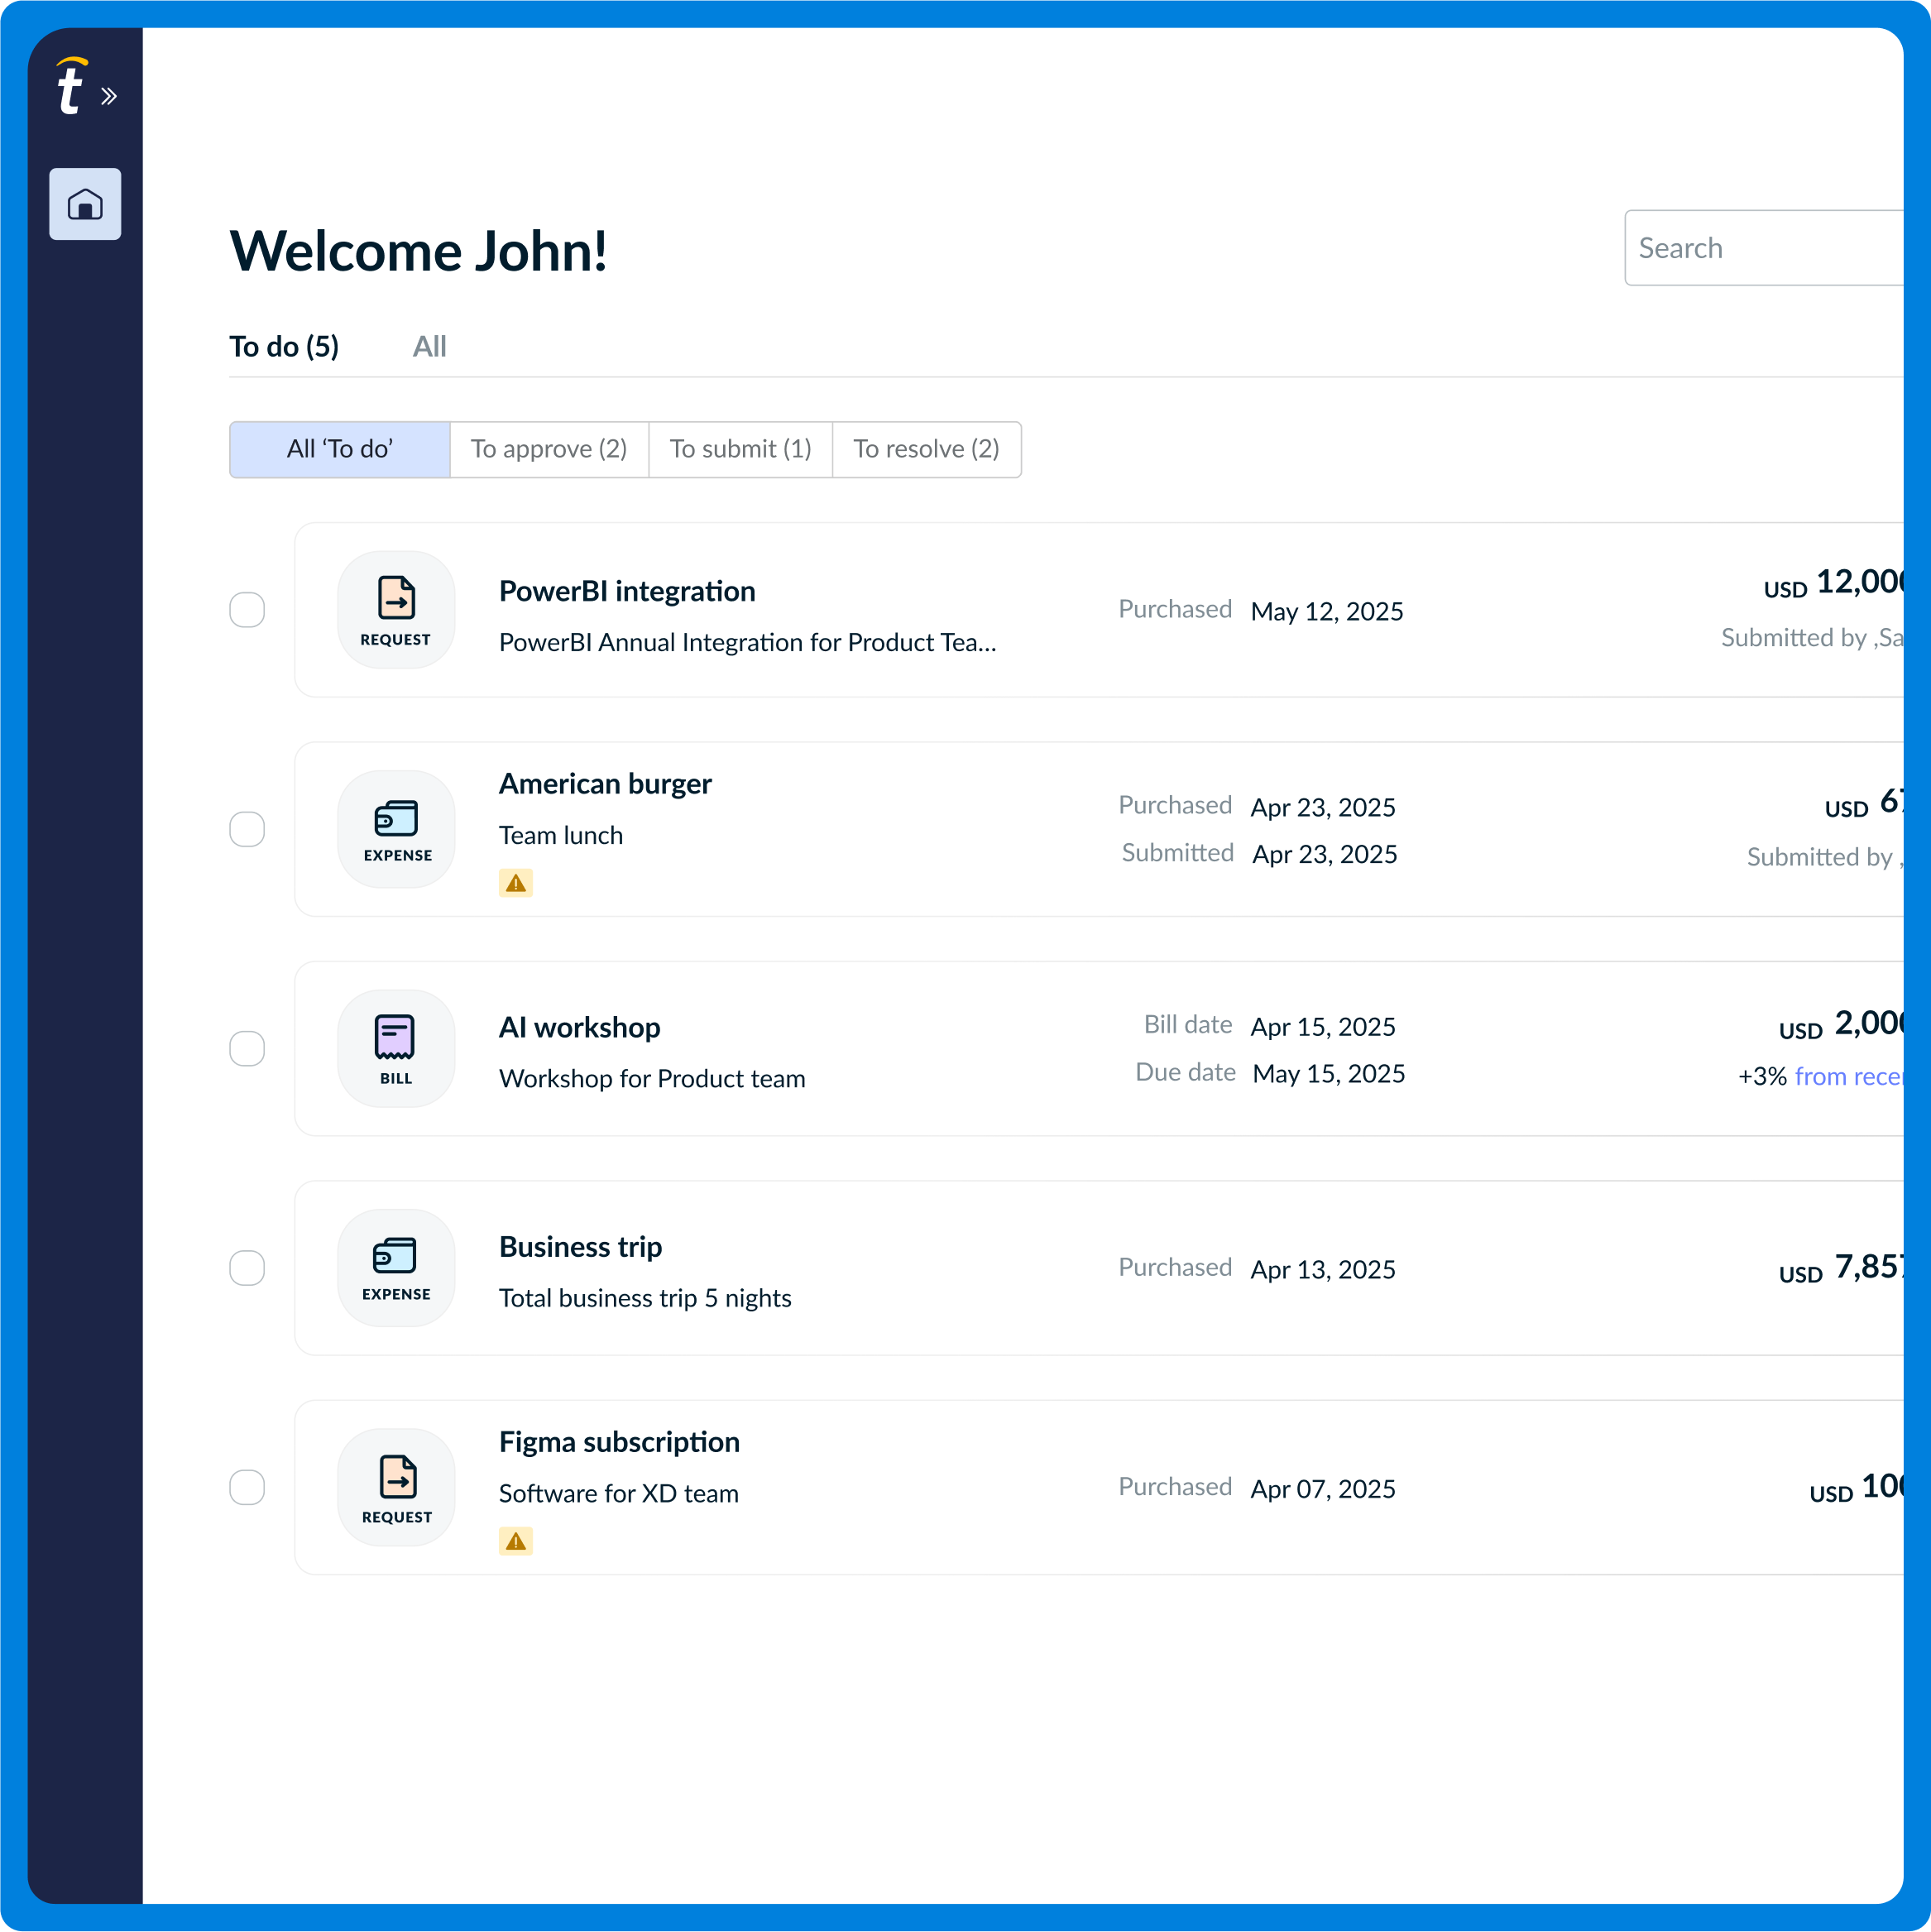Click into the Search field
This screenshot has height=1932, width=1931.
pyautogui.click(x=1765, y=248)
